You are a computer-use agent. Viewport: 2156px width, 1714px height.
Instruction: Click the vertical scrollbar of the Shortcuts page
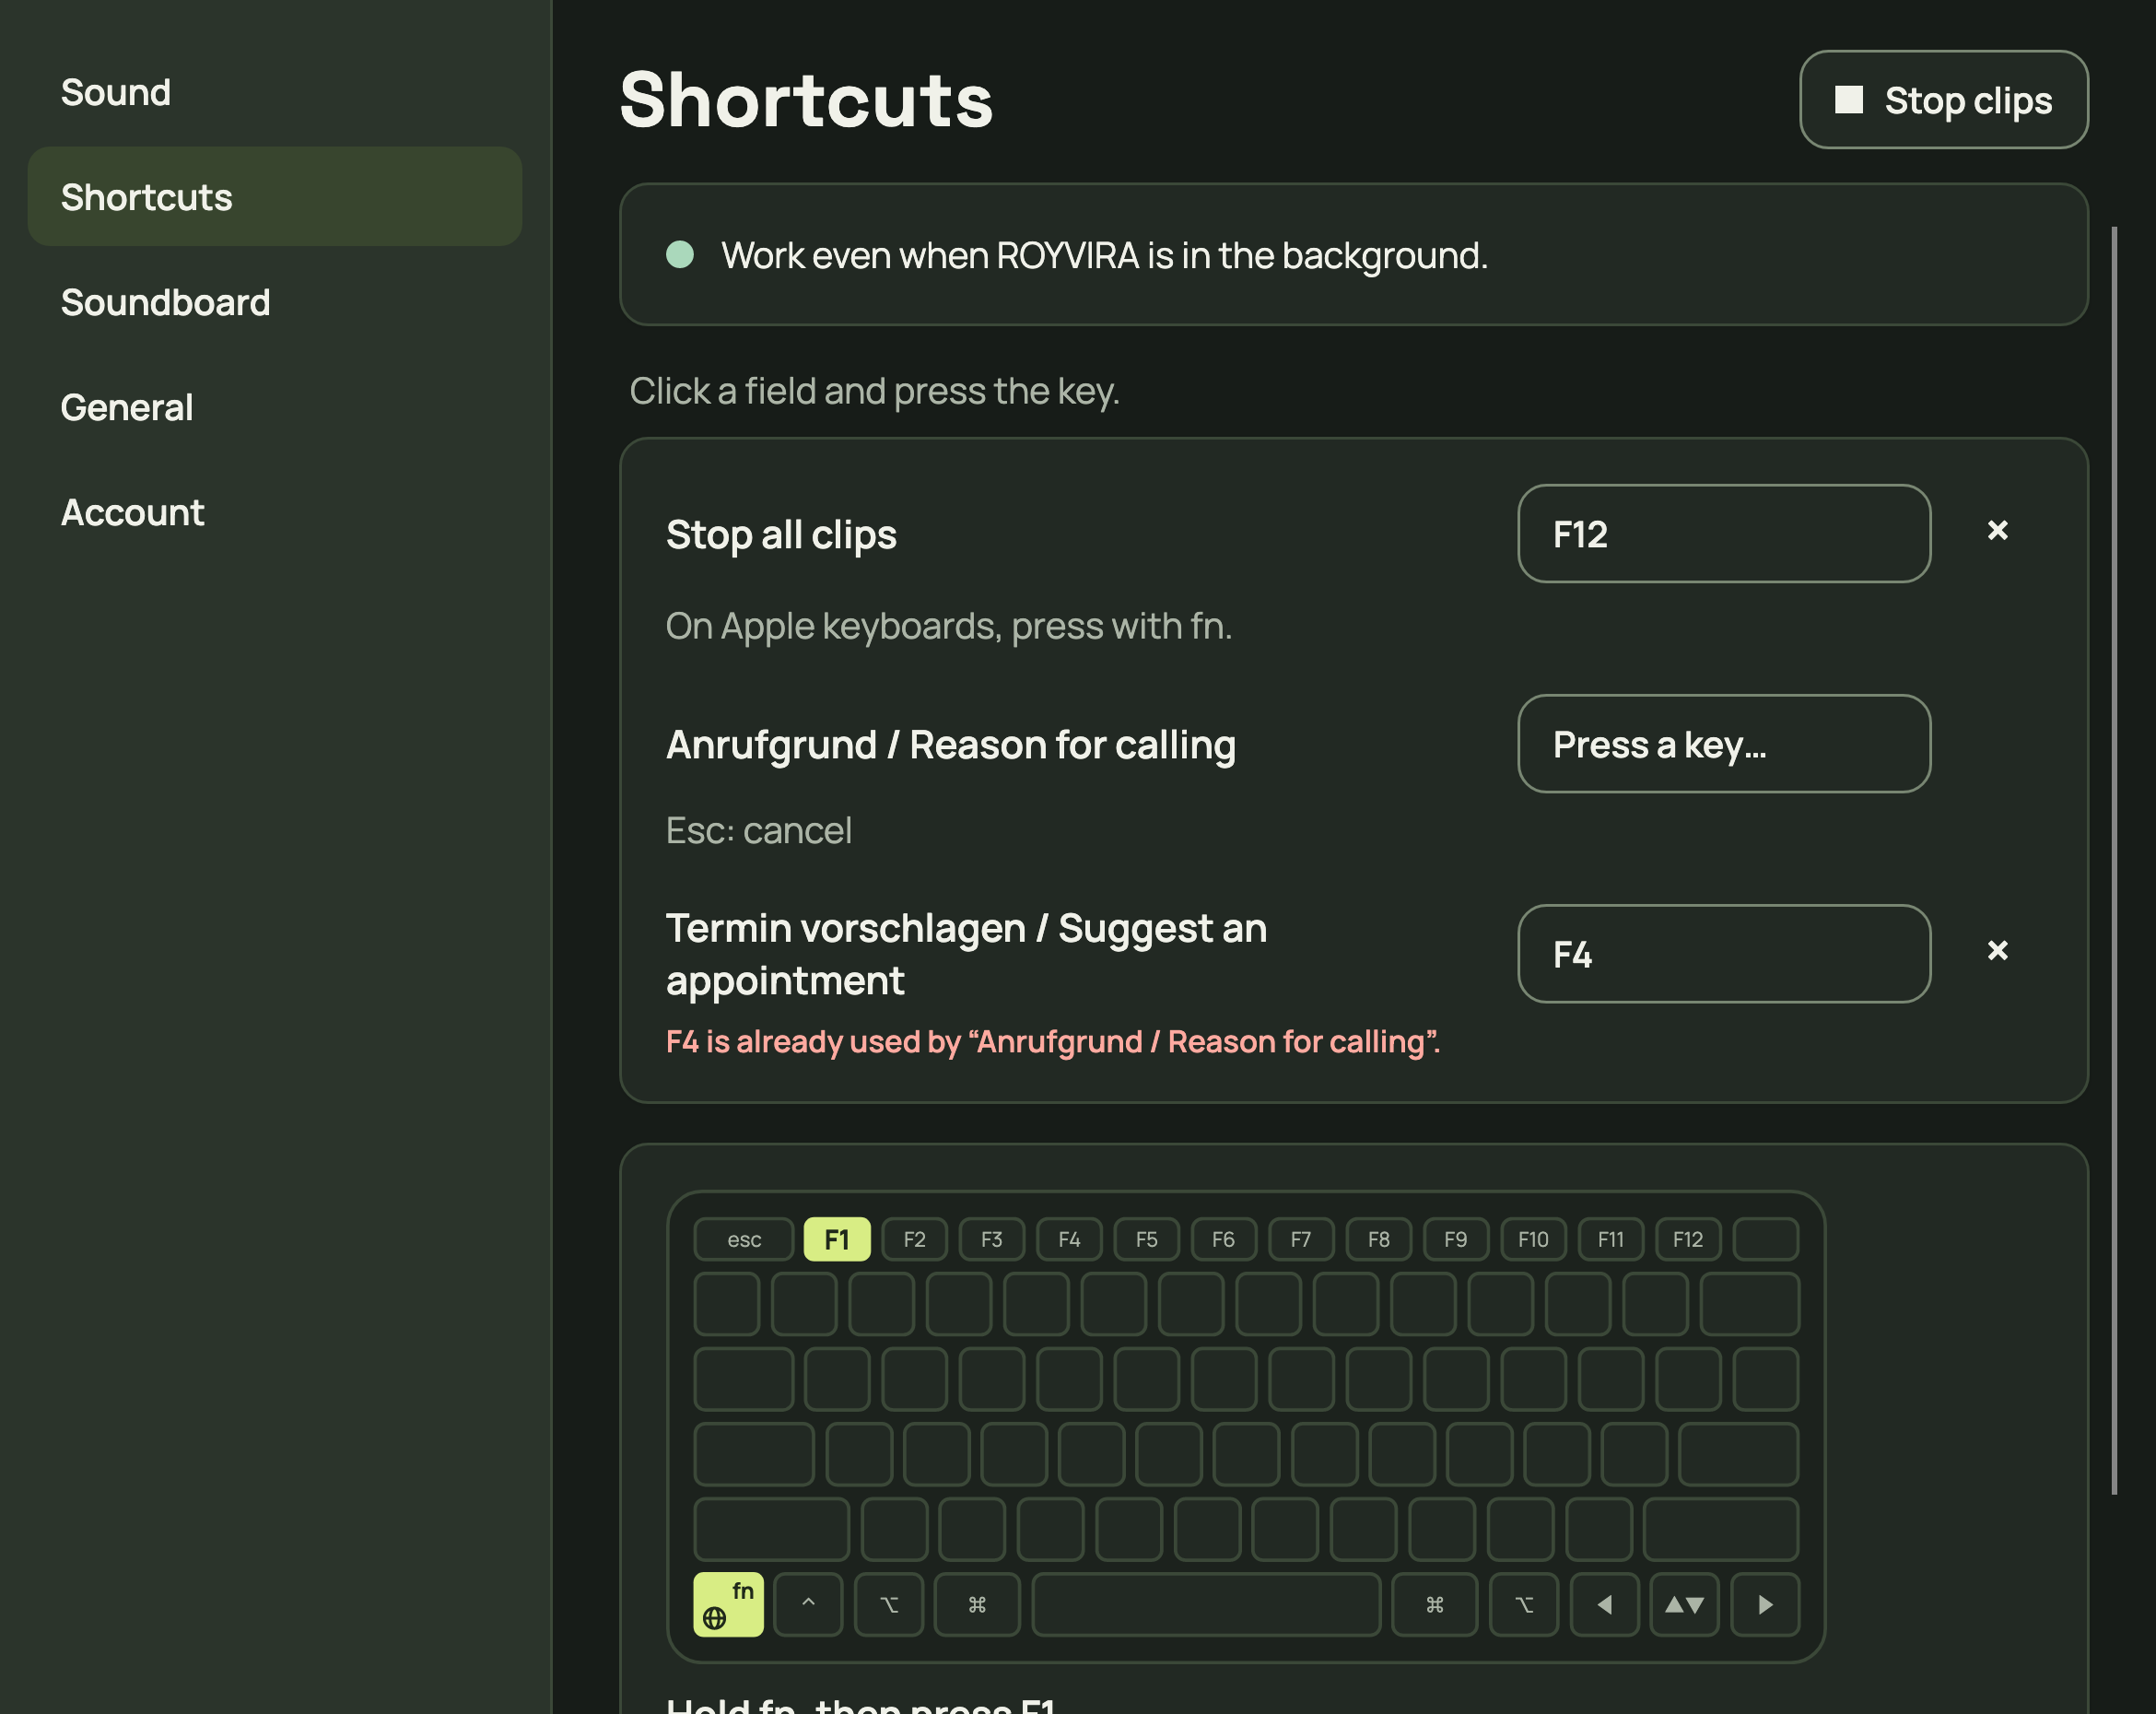[2114, 860]
